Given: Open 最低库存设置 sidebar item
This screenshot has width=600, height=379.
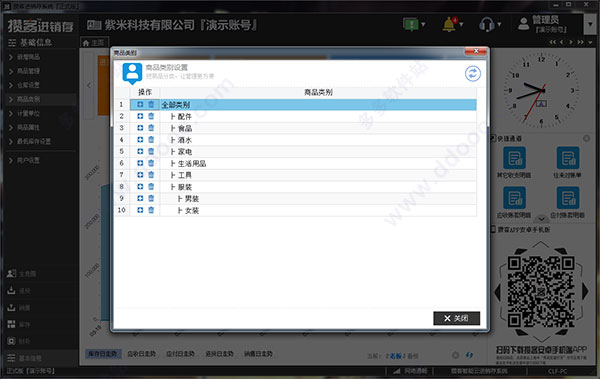Looking at the screenshot, I should [x=34, y=141].
